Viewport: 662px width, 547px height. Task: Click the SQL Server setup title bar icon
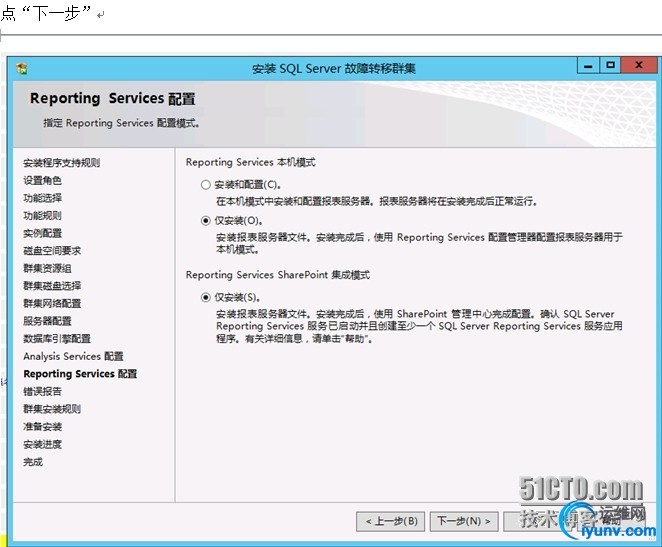point(22,68)
